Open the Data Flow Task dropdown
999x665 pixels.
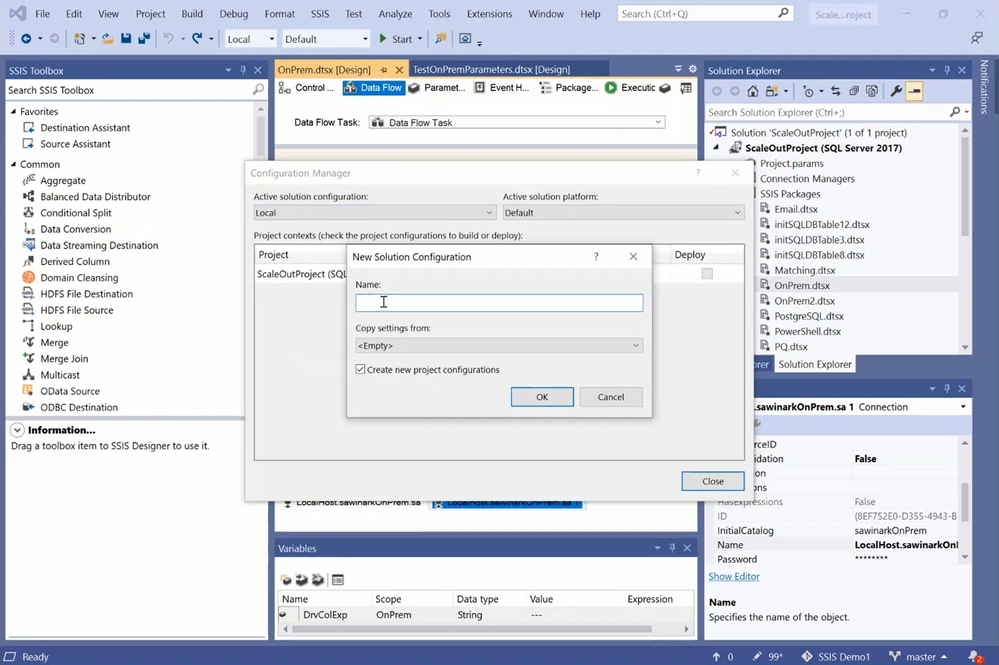pyautogui.click(x=517, y=122)
